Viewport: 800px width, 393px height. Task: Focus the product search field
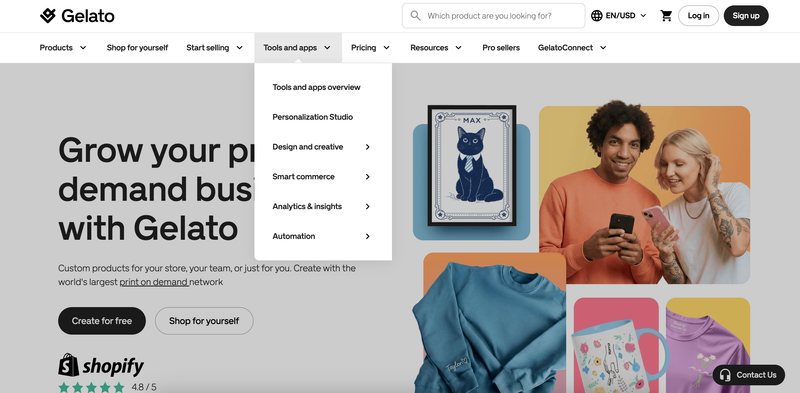(x=493, y=16)
